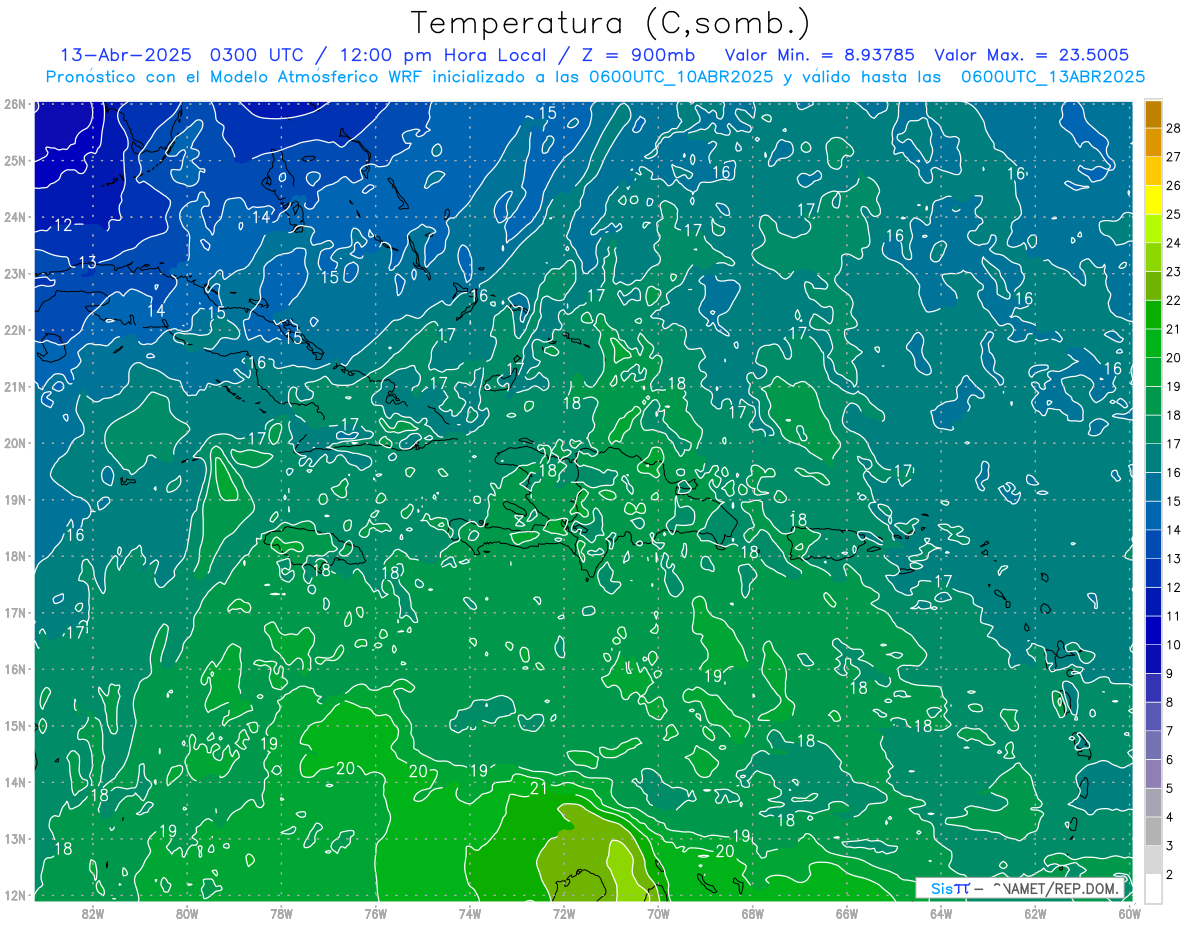Click the '13N' latitude axis label
The height and width of the screenshot is (927, 1200).
(x=14, y=838)
